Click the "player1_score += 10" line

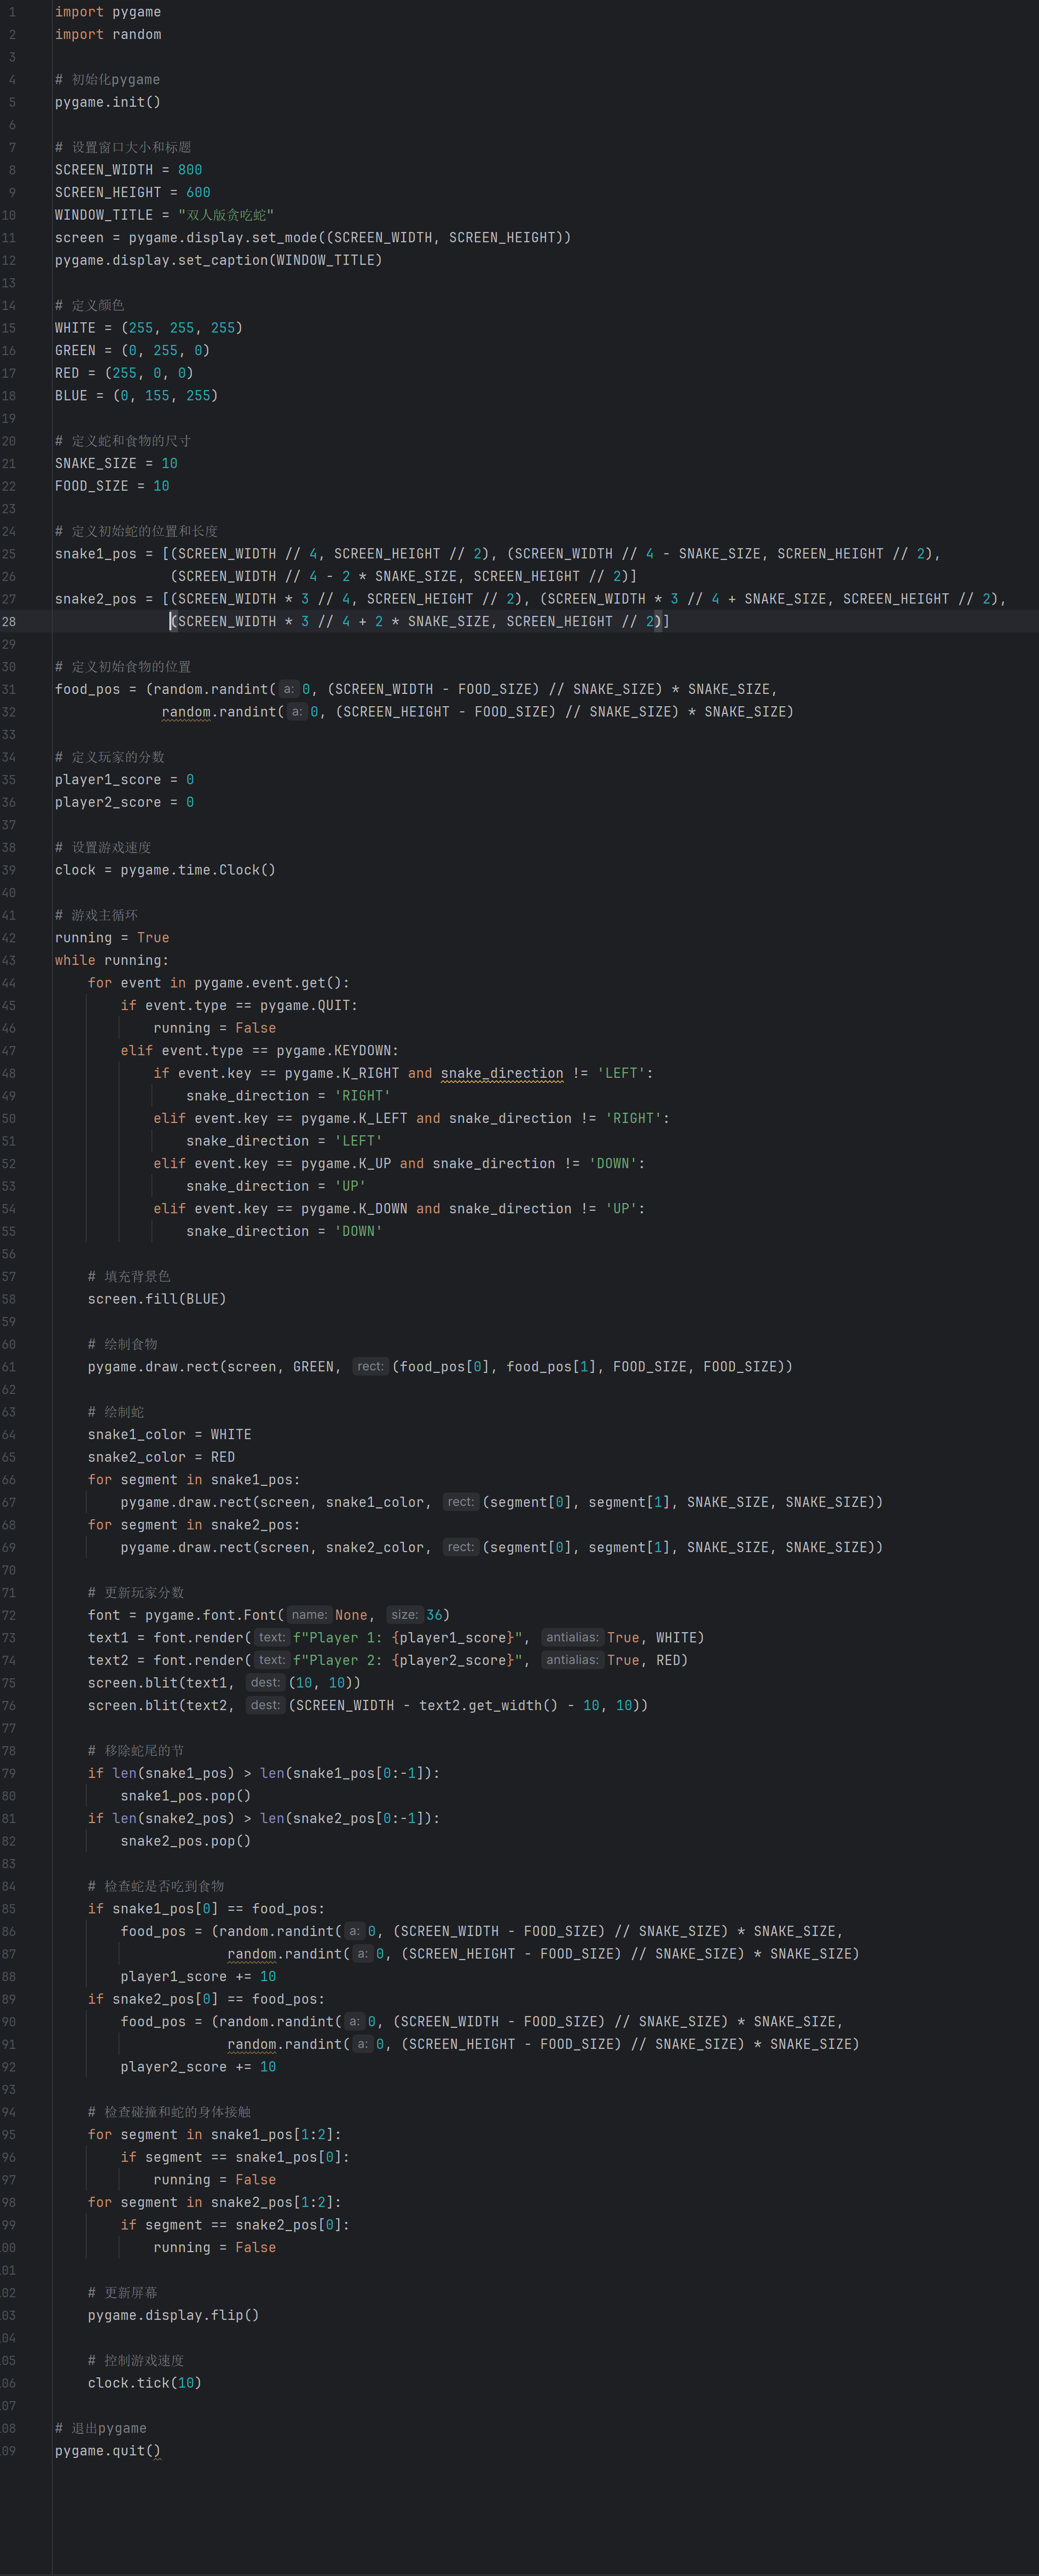click(198, 1977)
